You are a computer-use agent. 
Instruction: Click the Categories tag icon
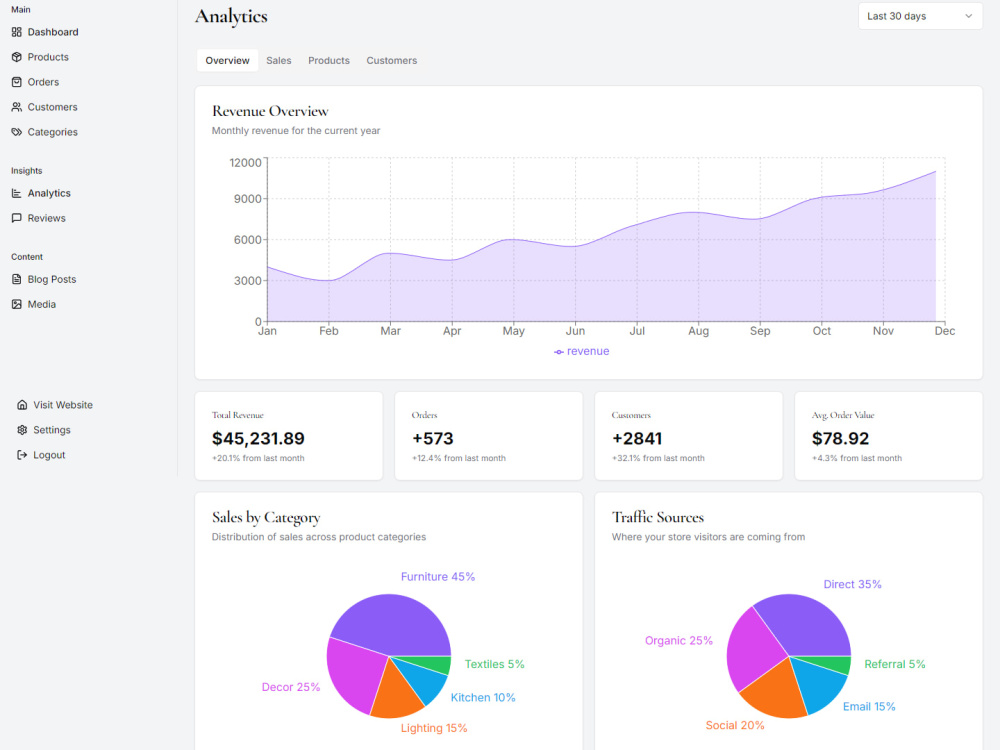[17, 132]
